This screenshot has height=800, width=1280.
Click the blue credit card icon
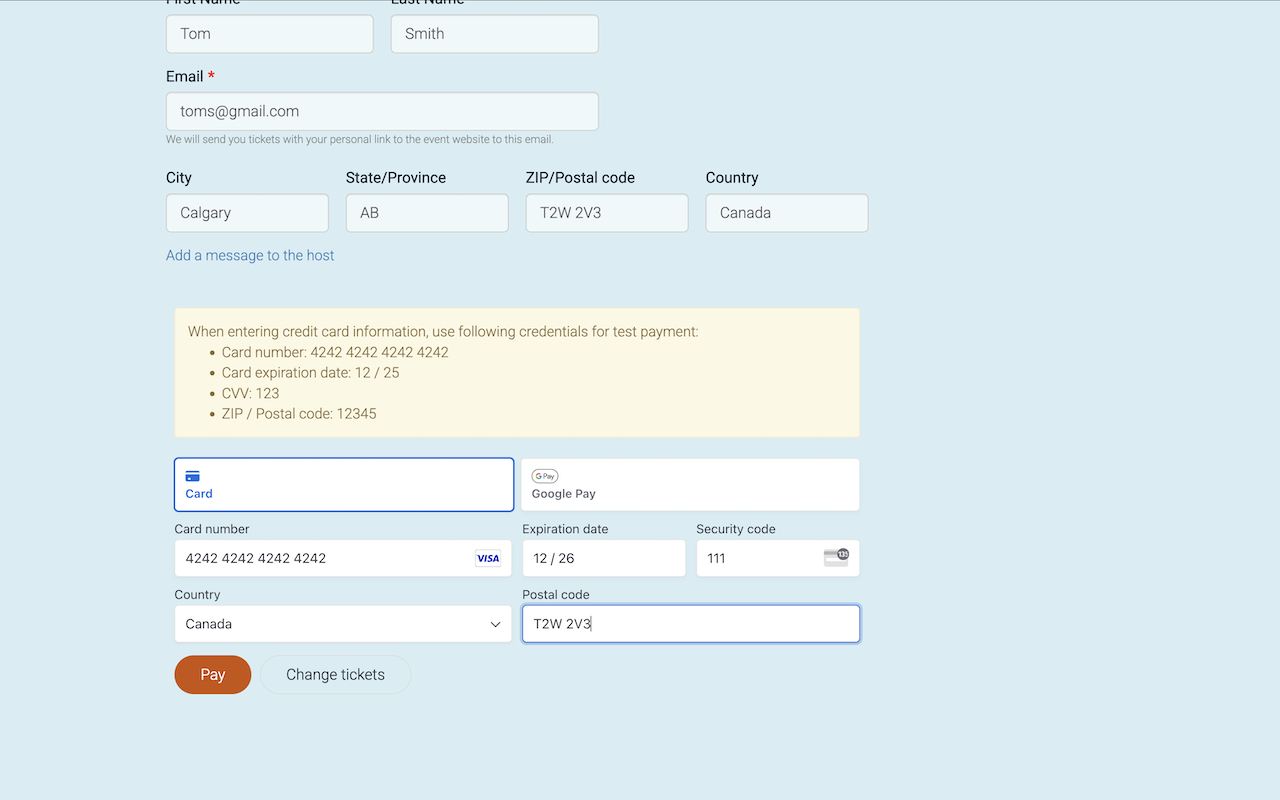[193, 476]
